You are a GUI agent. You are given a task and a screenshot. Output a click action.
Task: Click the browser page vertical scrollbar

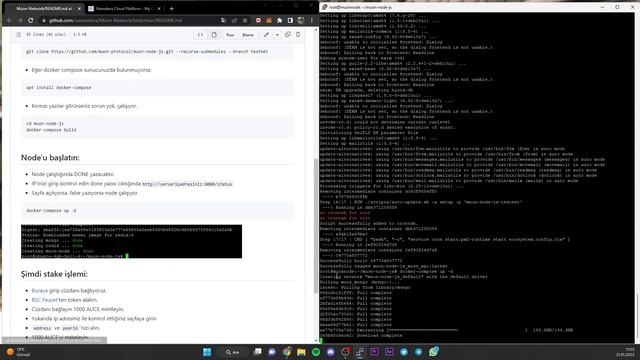coord(316,226)
